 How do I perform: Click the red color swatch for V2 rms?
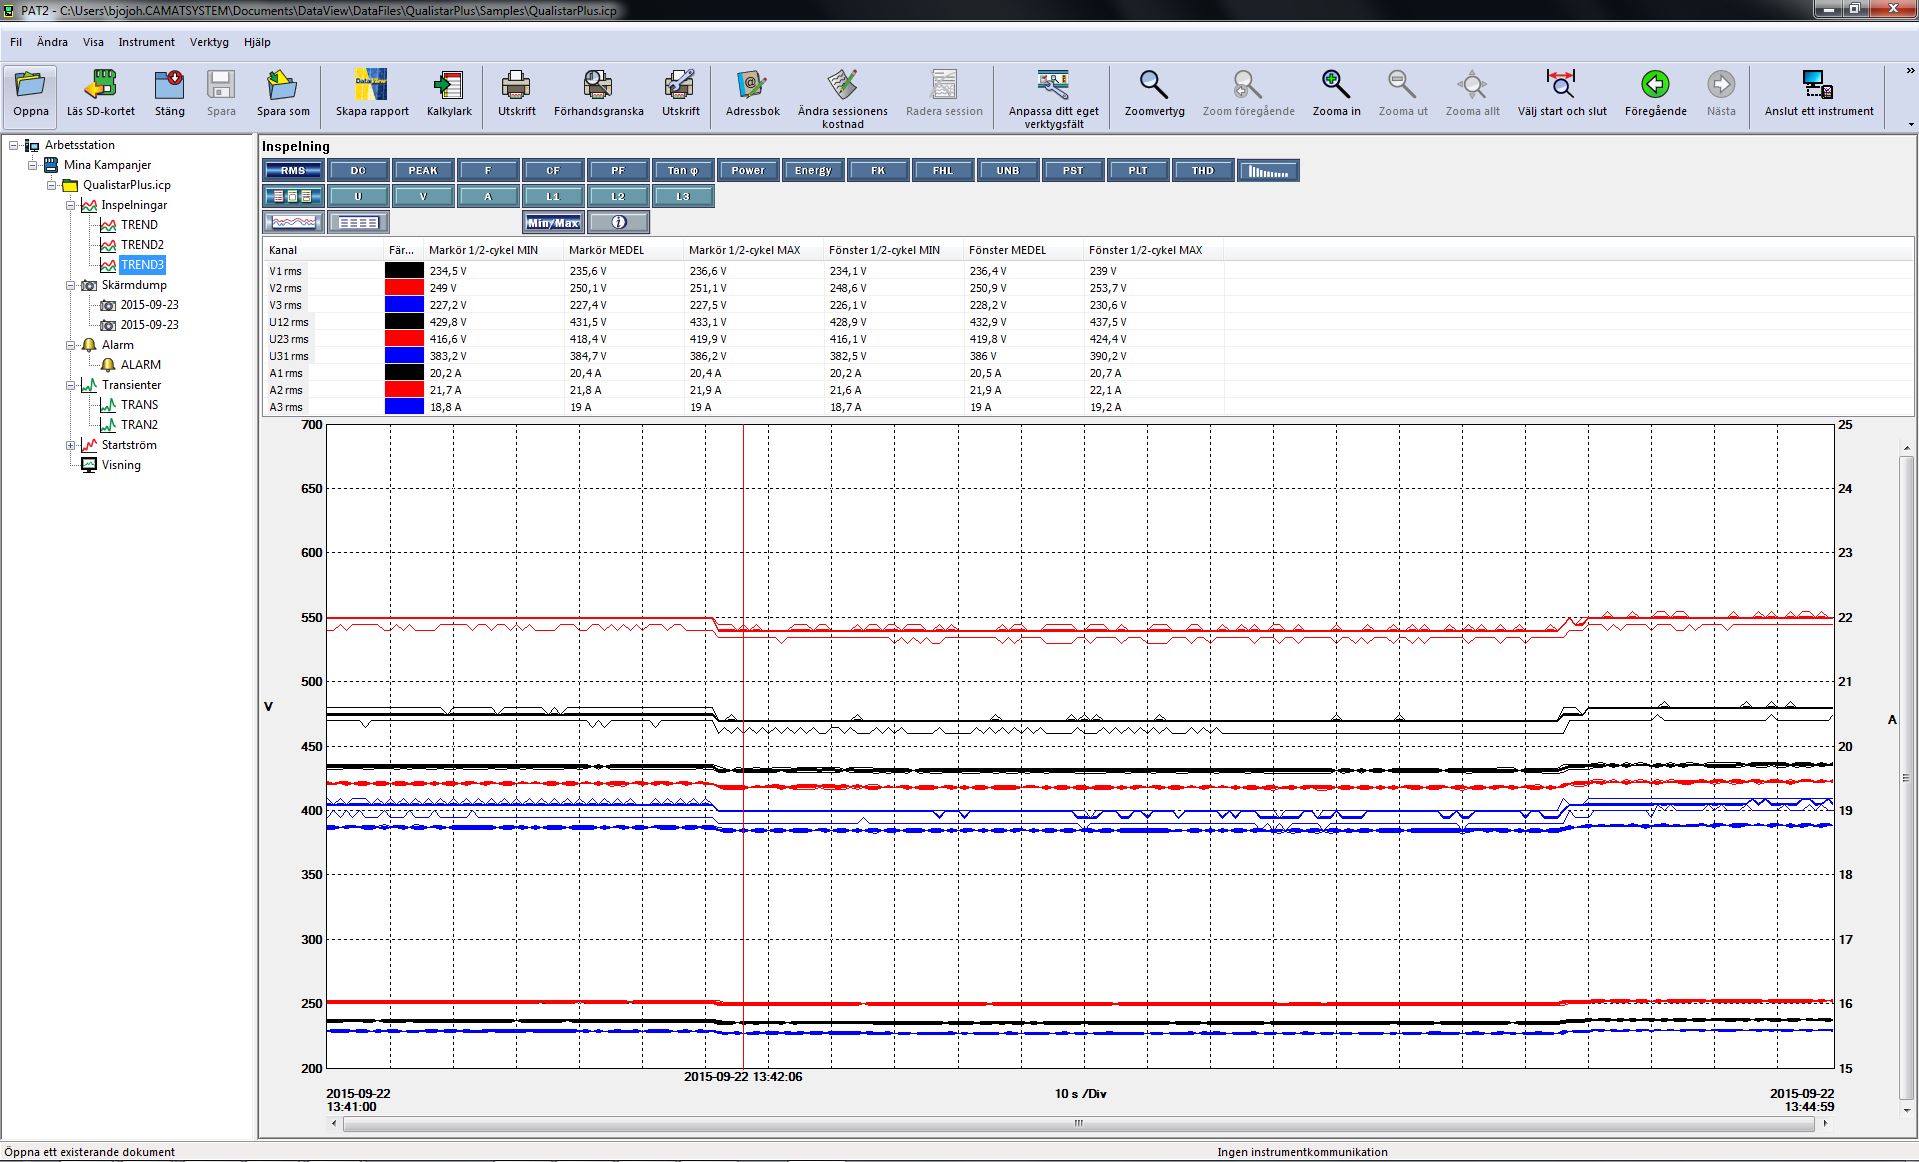click(x=404, y=288)
